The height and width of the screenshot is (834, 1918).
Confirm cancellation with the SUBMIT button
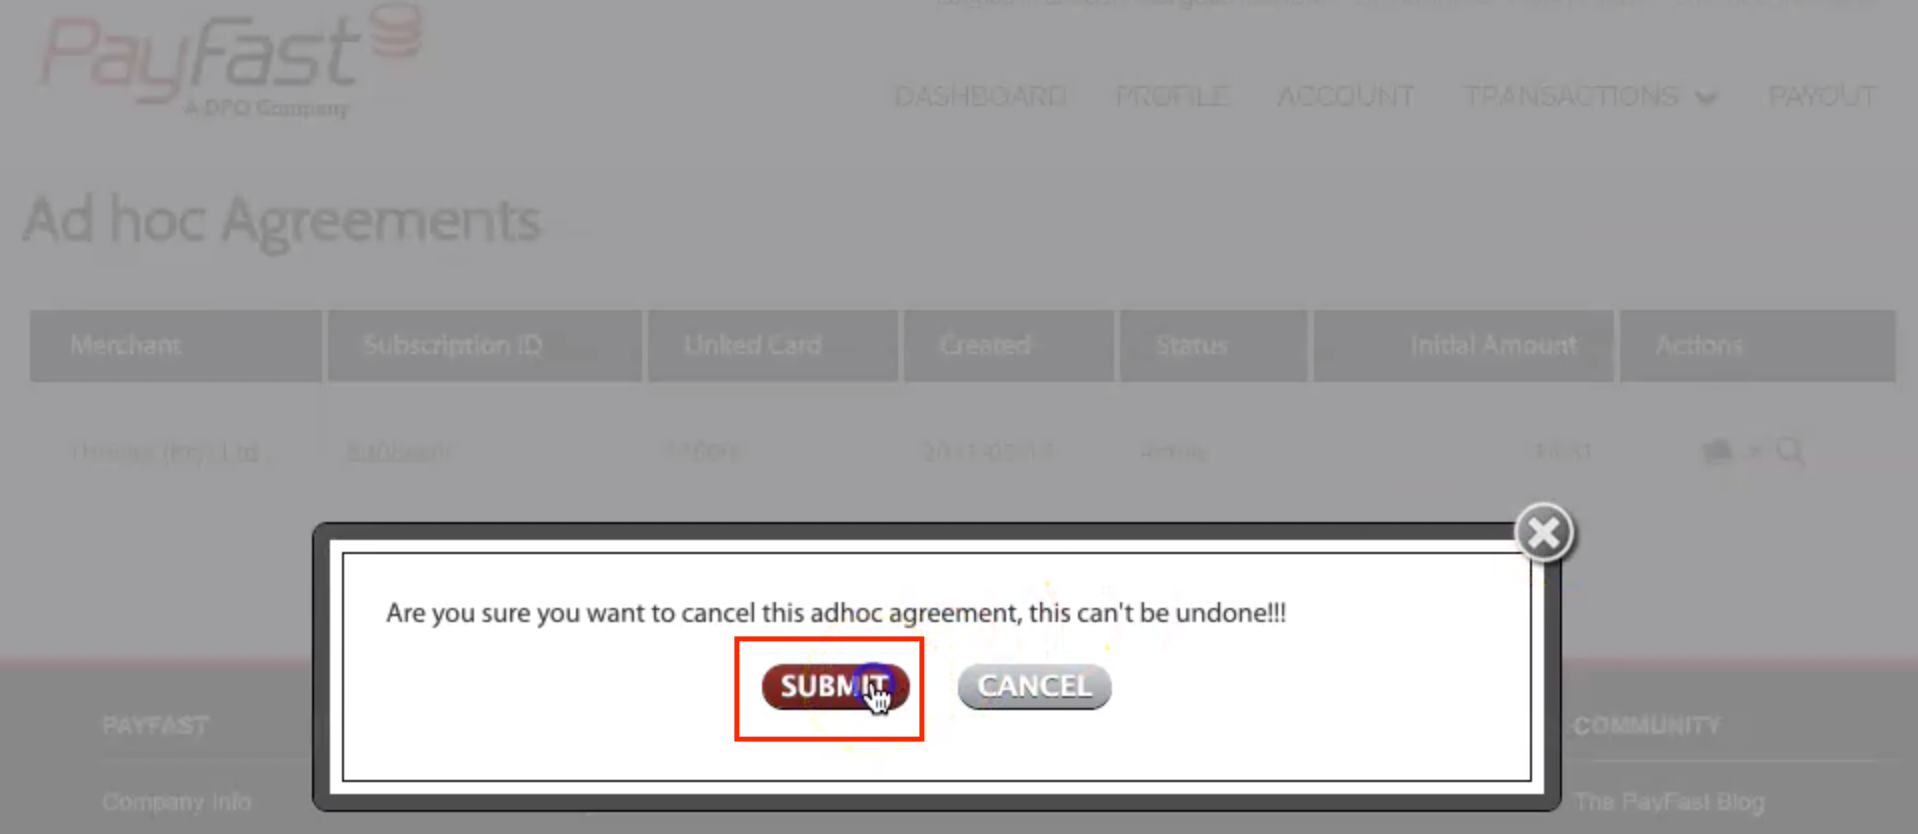(835, 686)
